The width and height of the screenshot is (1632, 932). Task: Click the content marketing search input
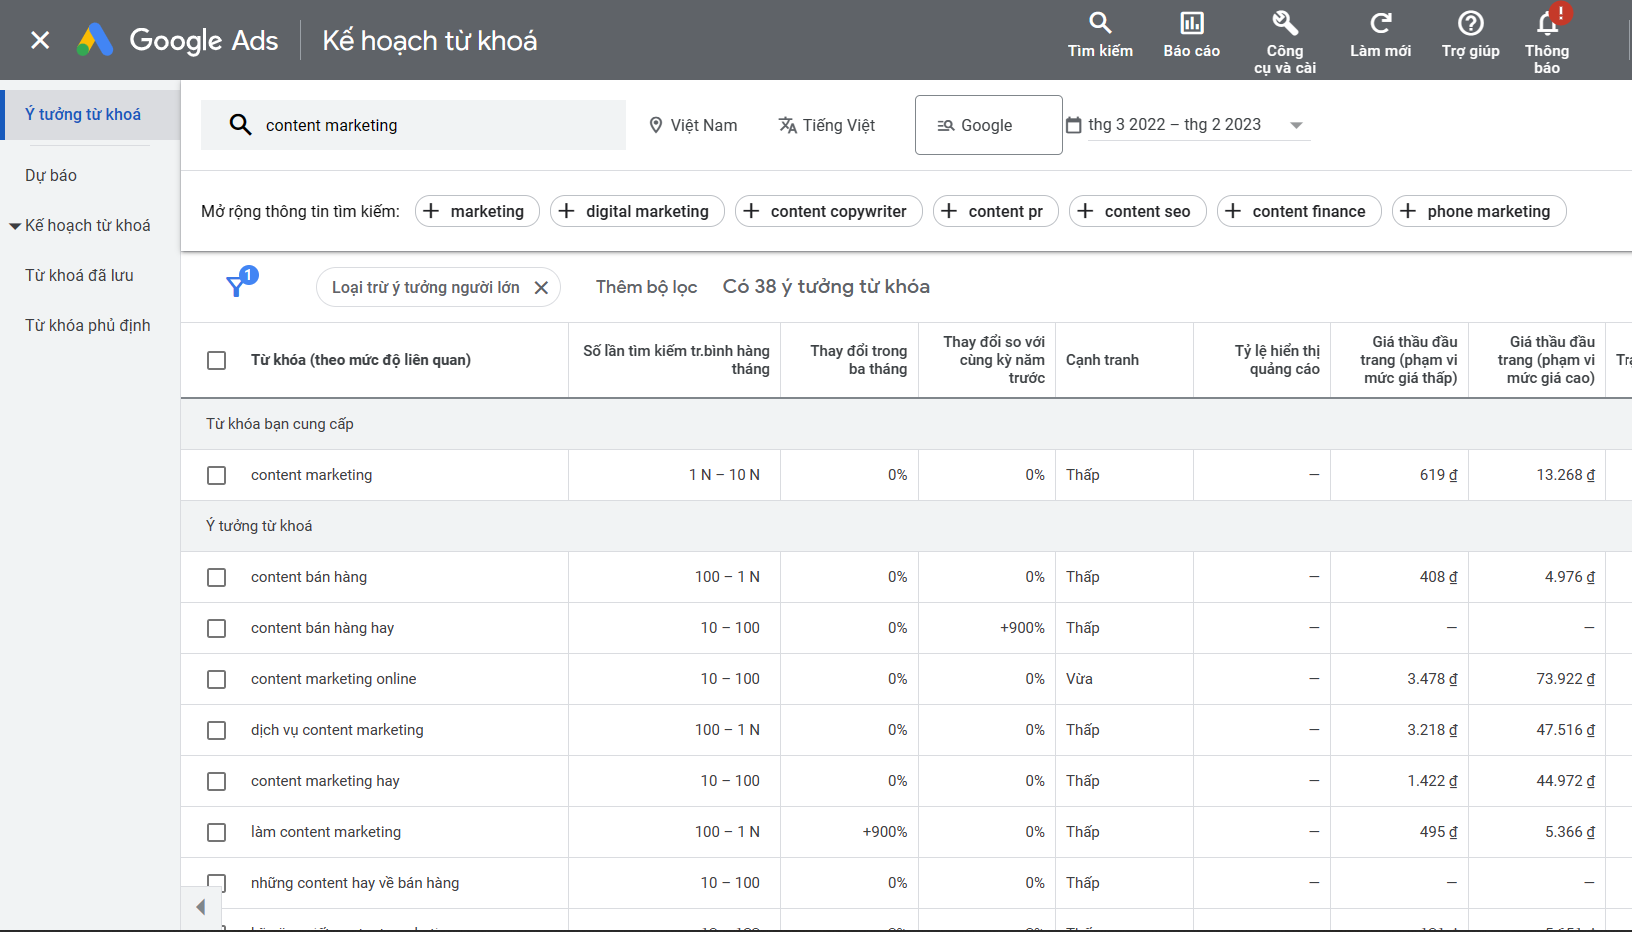click(x=413, y=125)
